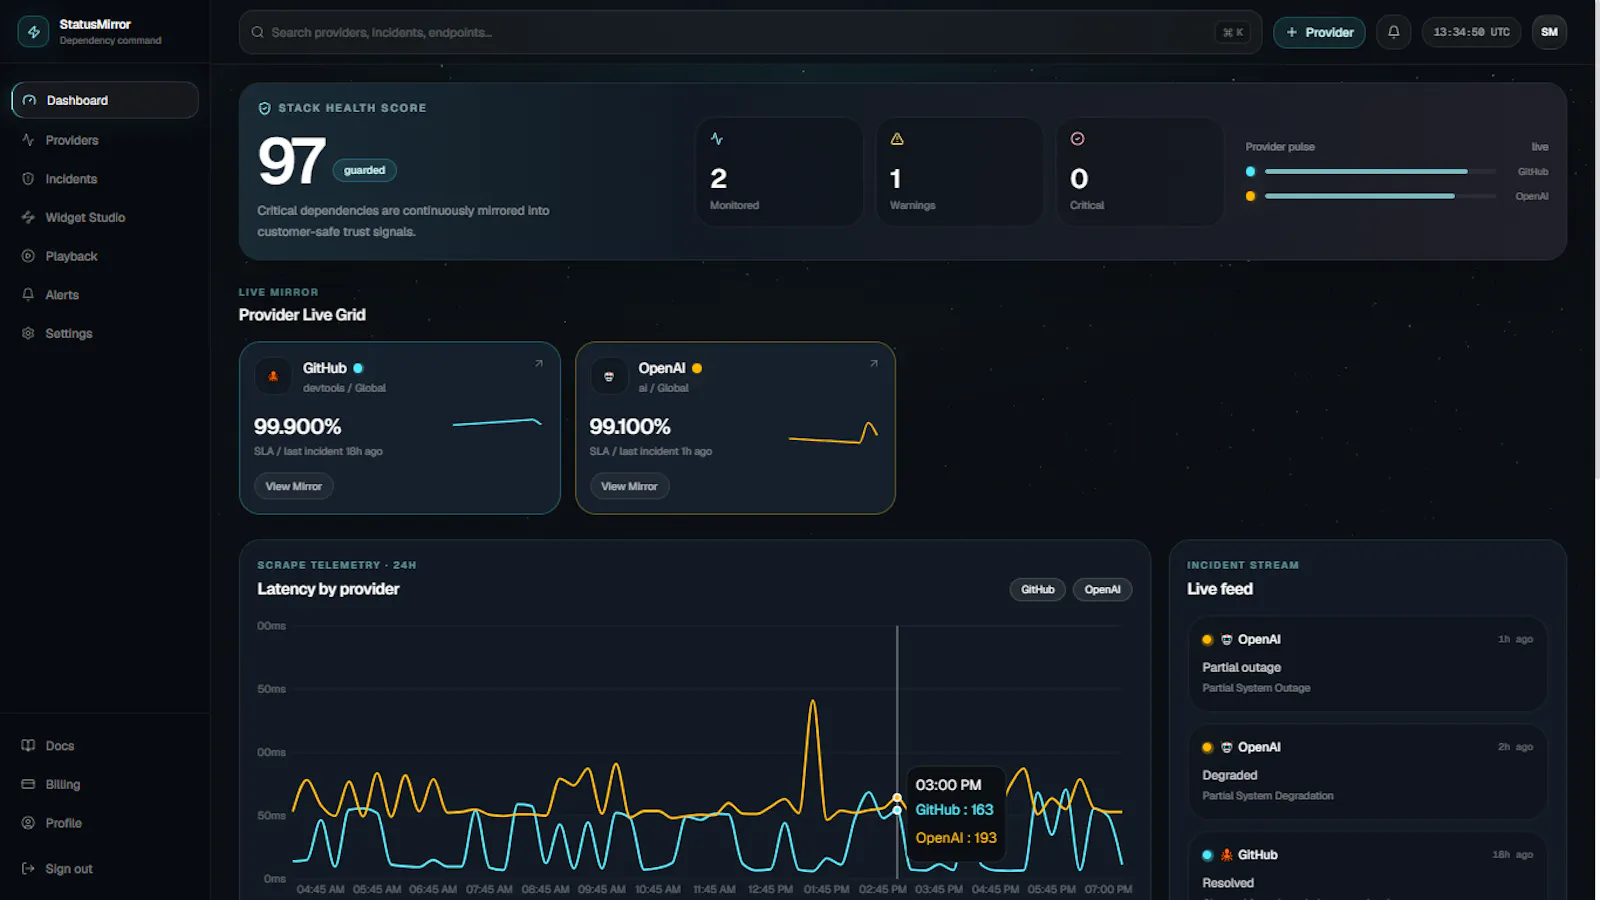Click OpenAI icon in Degraded feed entry
1600x900 pixels.
1227,748
